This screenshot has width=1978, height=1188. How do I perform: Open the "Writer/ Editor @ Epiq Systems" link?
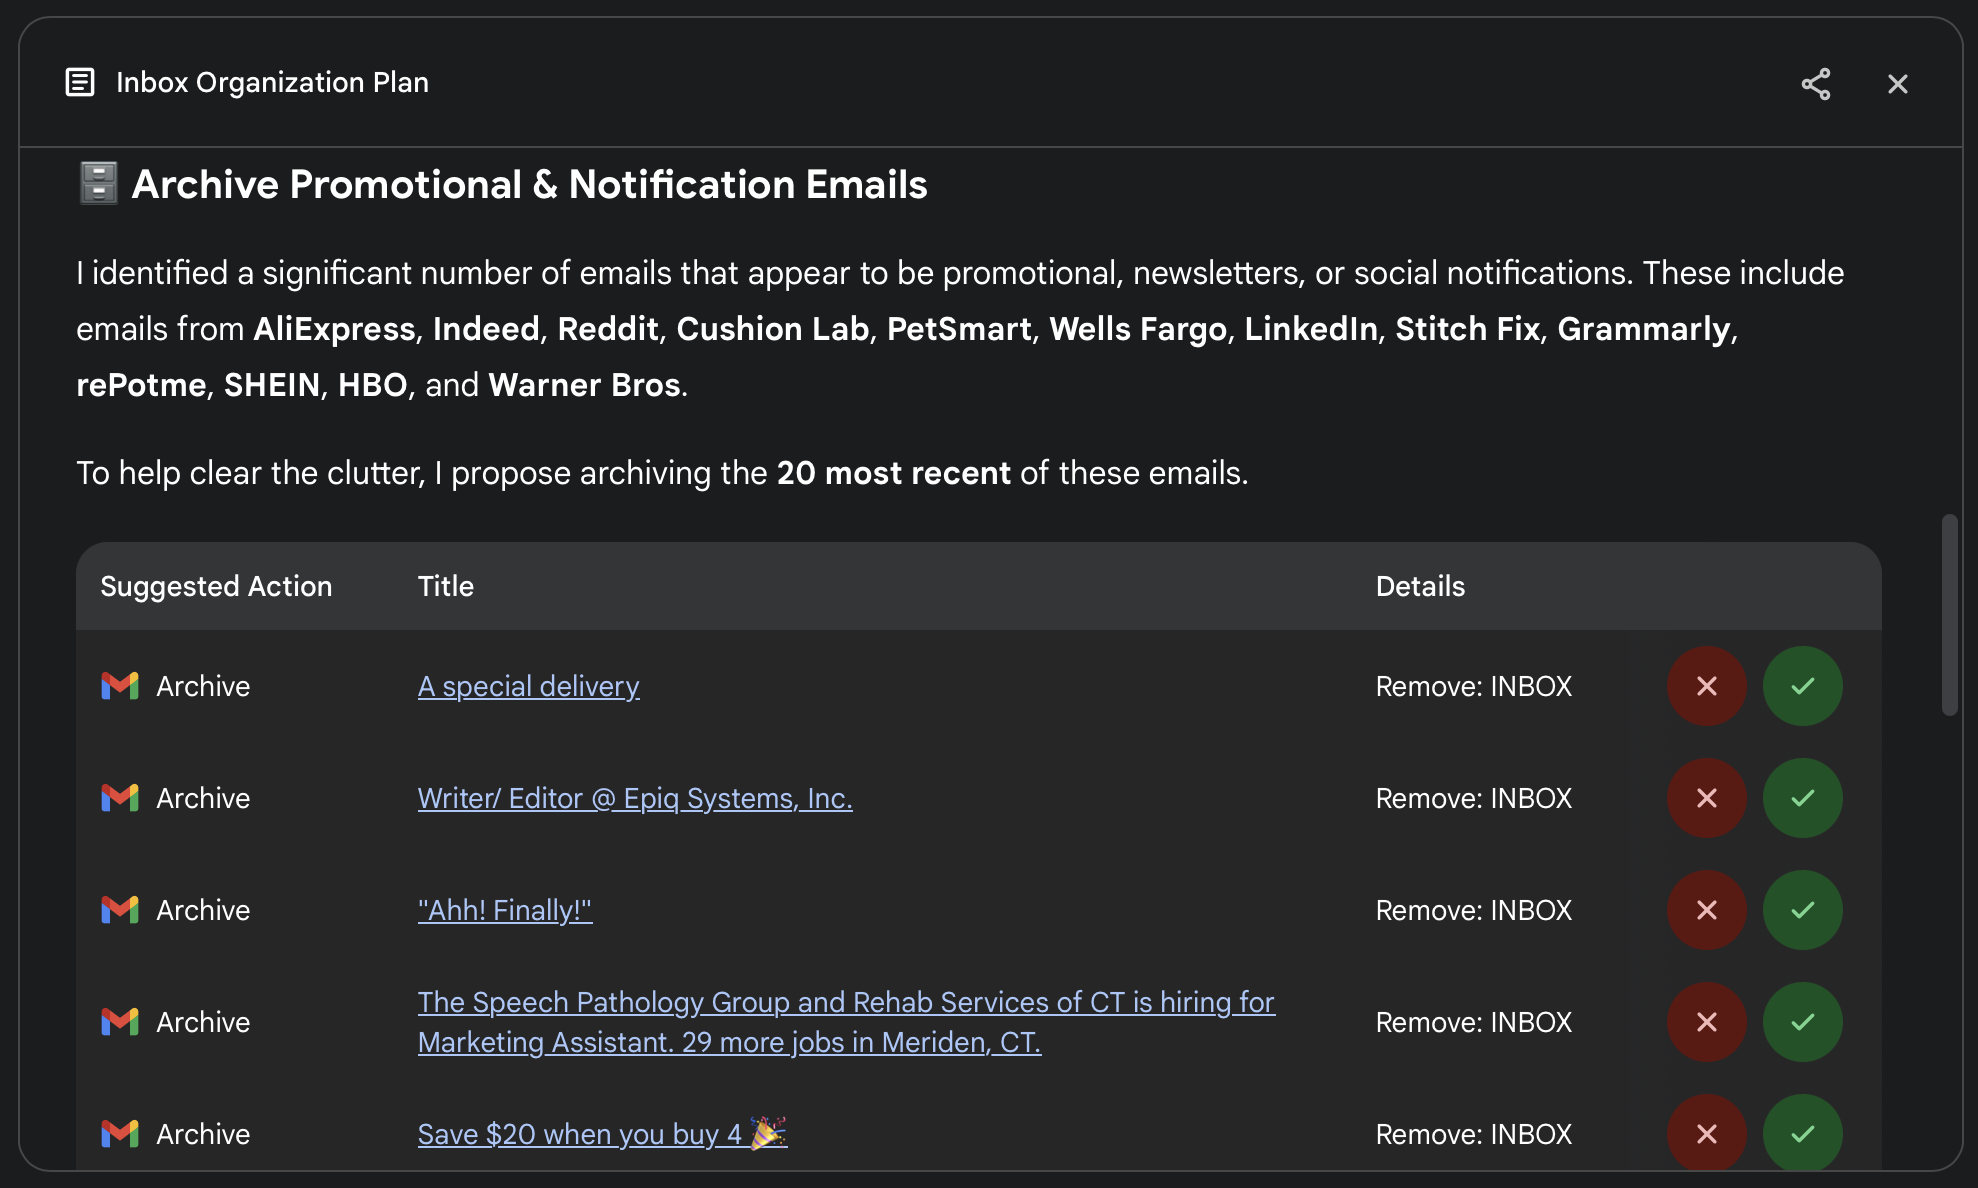pos(635,798)
